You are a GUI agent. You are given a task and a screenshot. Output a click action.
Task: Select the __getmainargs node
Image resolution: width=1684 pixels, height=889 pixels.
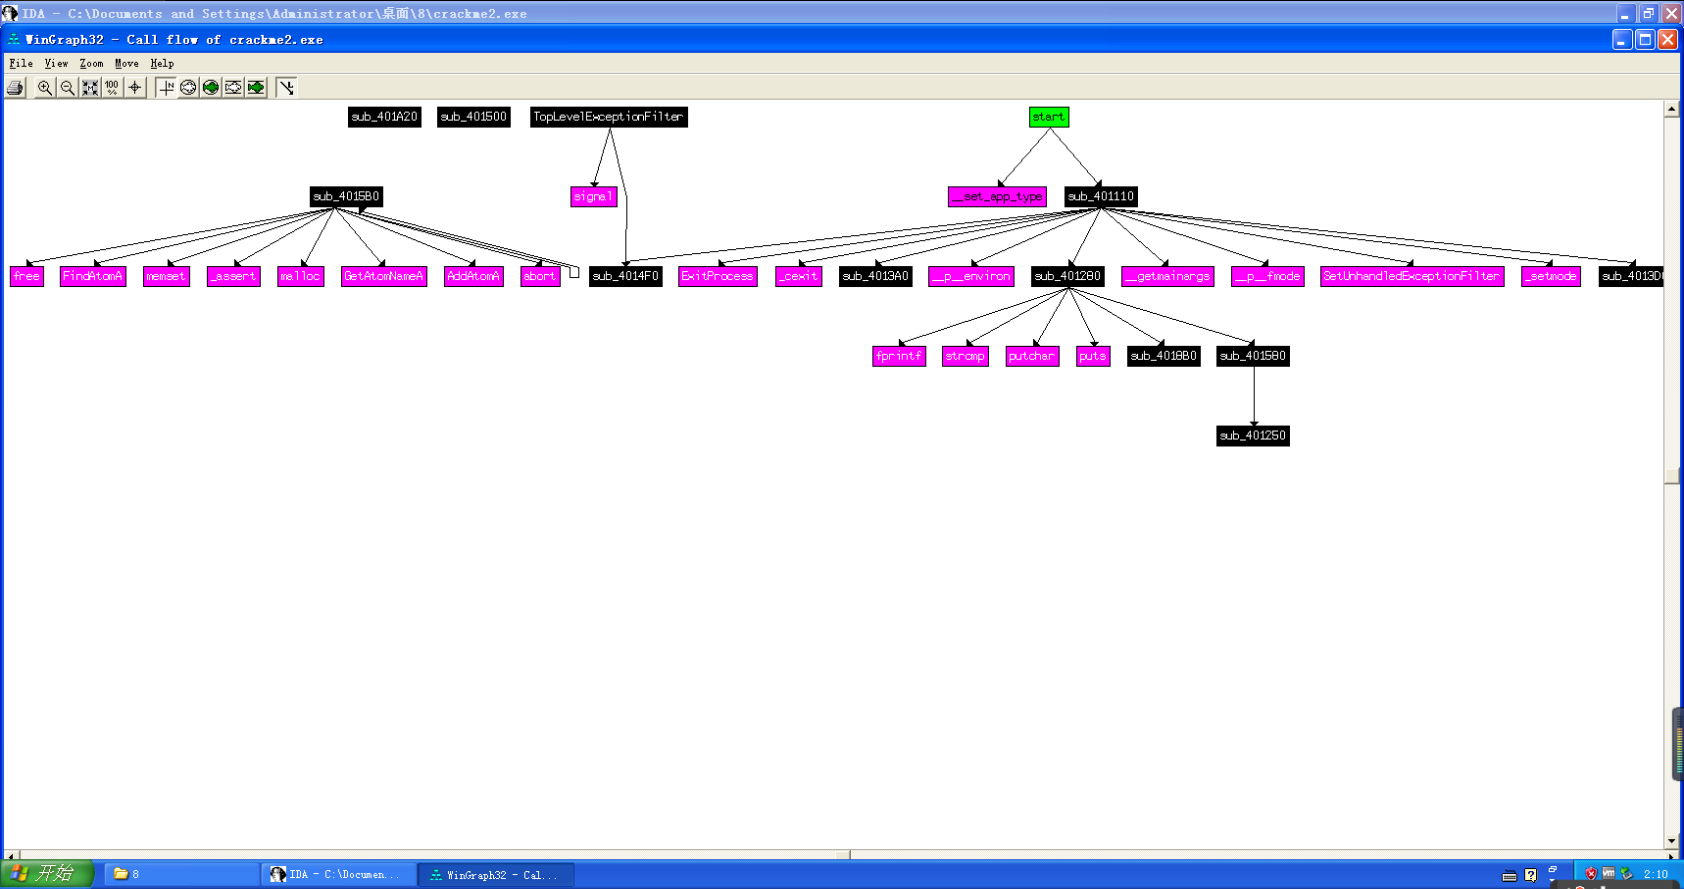click(1168, 277)
